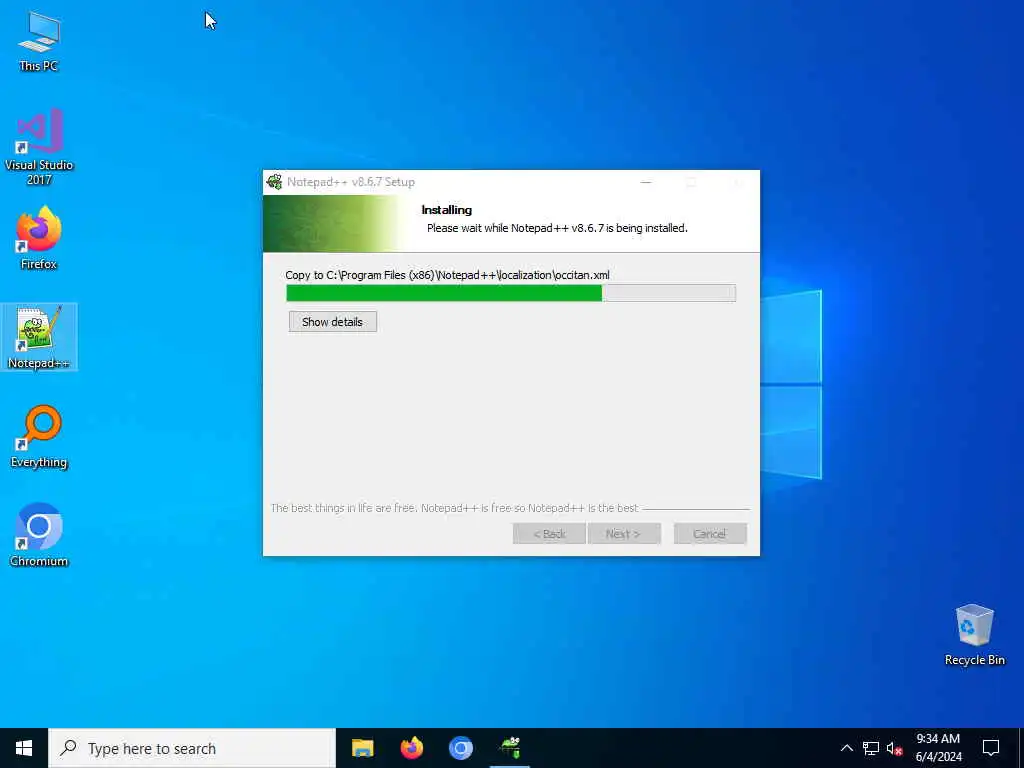Select the Firefox desktop shortcut
The image size is (1024, 768).
[x=39, y=238]
